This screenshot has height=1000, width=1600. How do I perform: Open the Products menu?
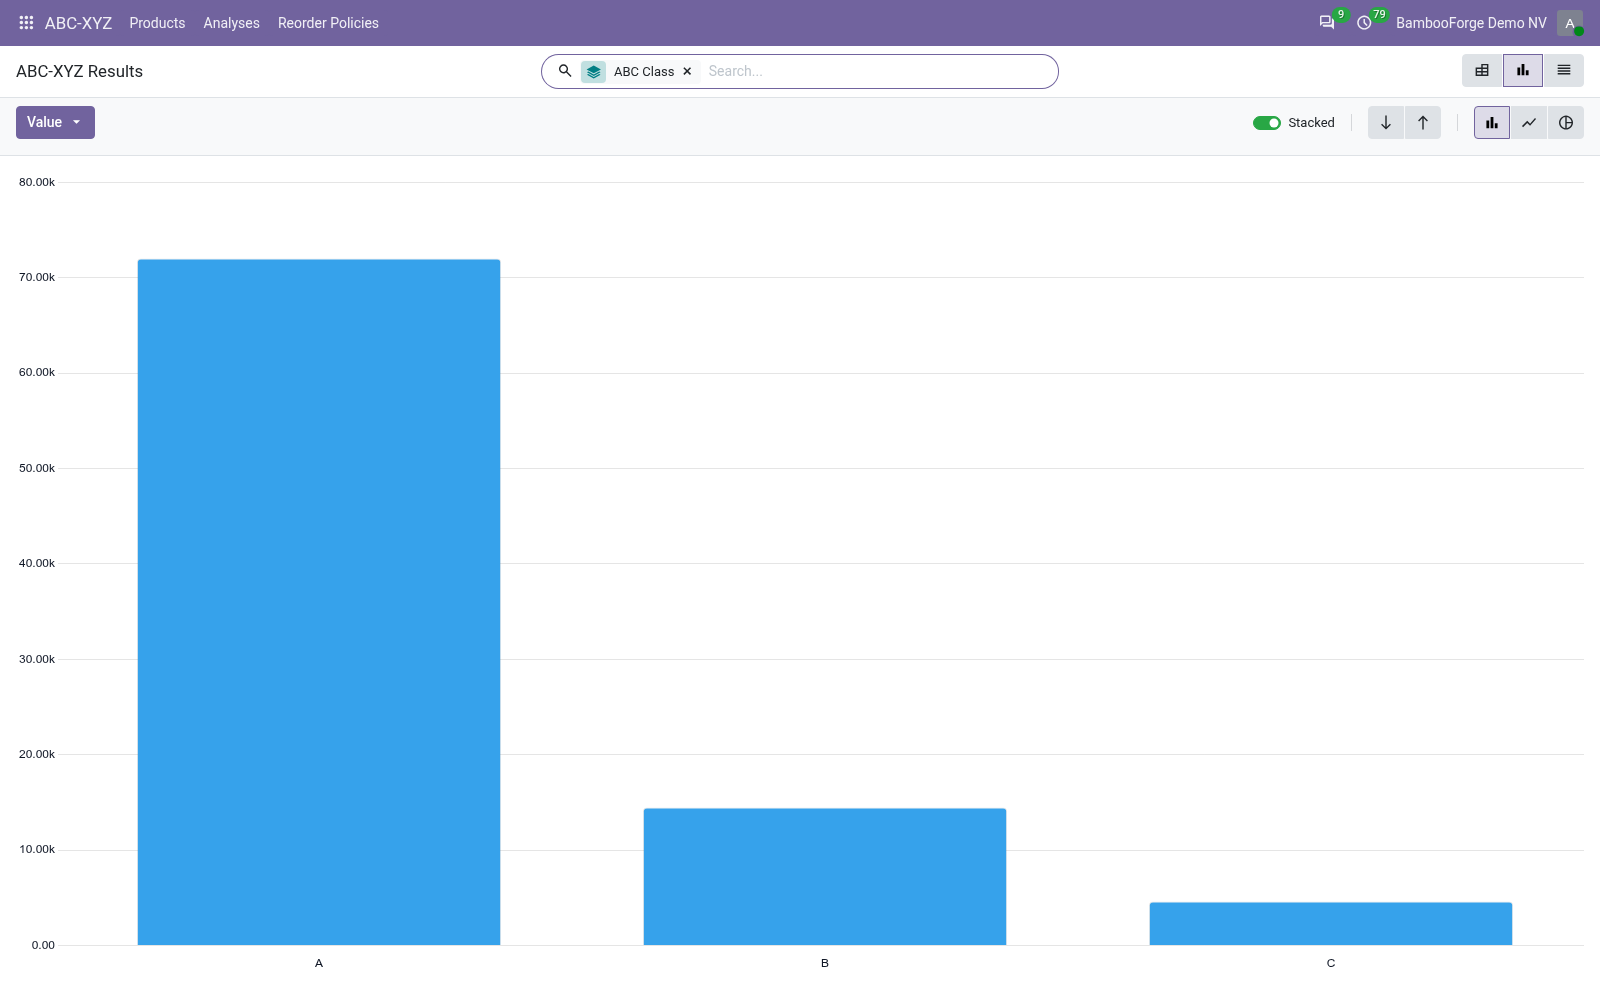157,23
